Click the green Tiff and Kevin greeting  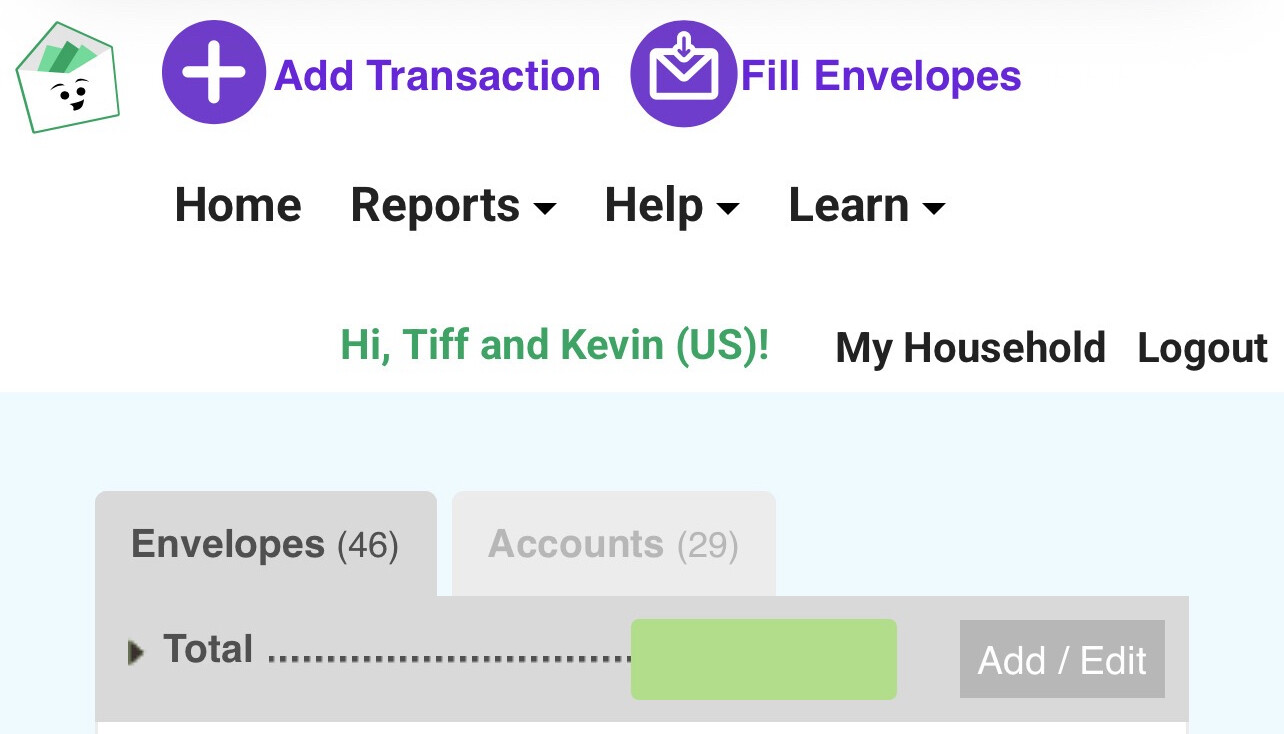point(555,345)
